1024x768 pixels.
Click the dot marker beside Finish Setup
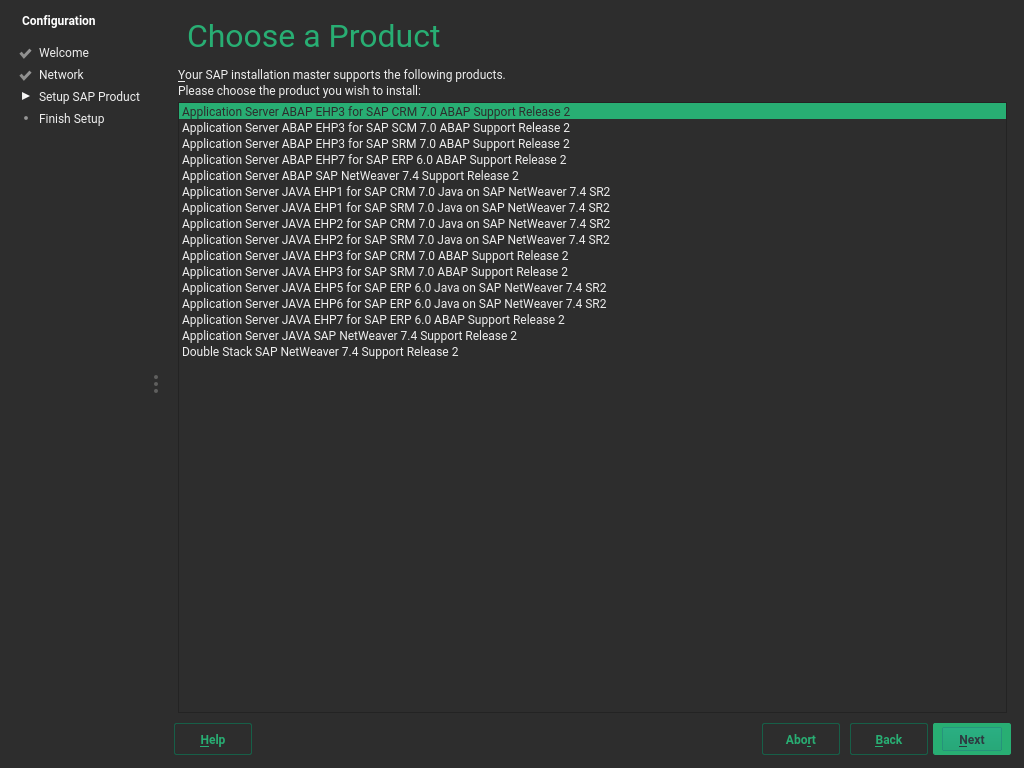coord(24,118)
